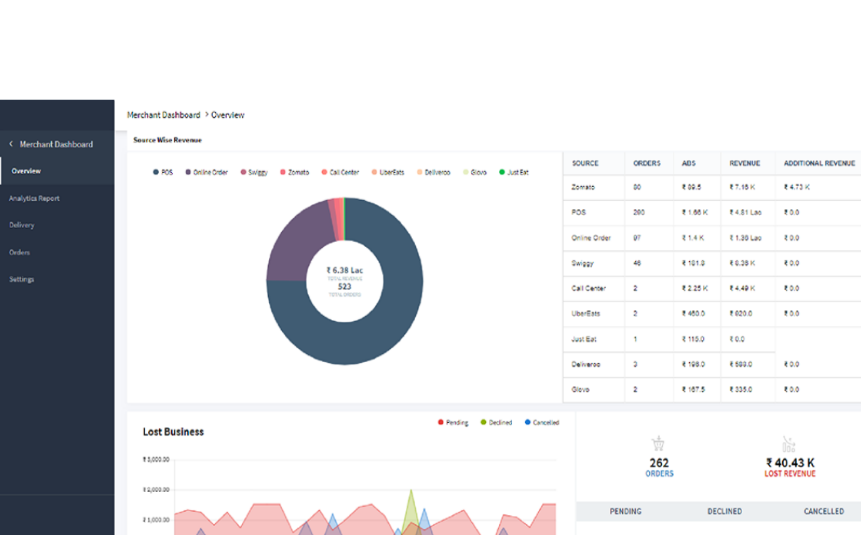Toggle the Online Order series in the legend

[206, 172]
